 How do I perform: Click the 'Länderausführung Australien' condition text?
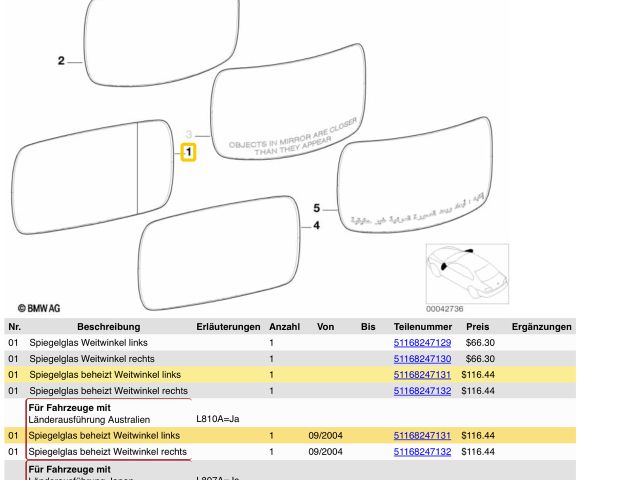coord(89,419)
